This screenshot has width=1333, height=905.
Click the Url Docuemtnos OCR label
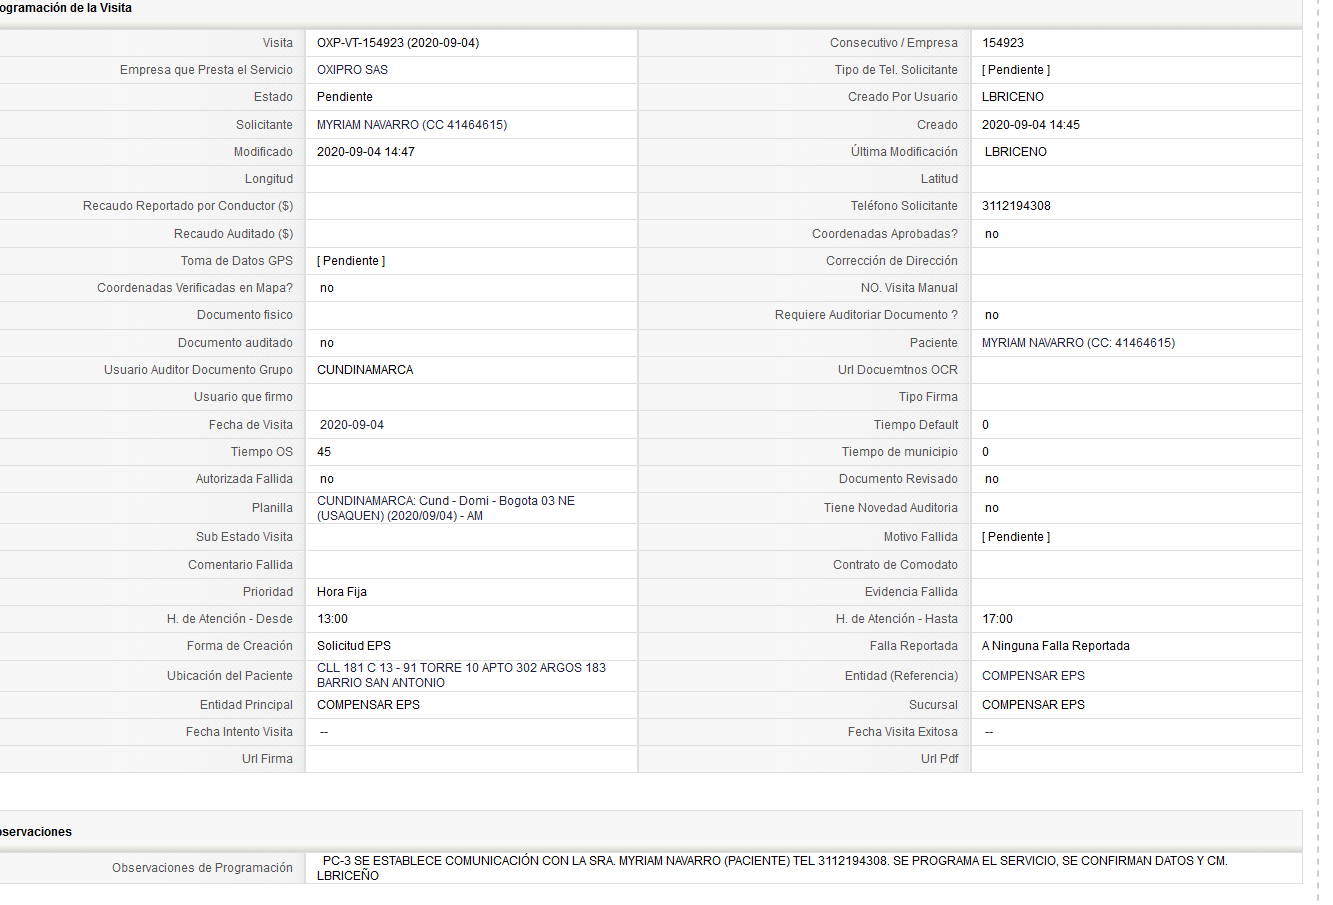coord(898,370)
